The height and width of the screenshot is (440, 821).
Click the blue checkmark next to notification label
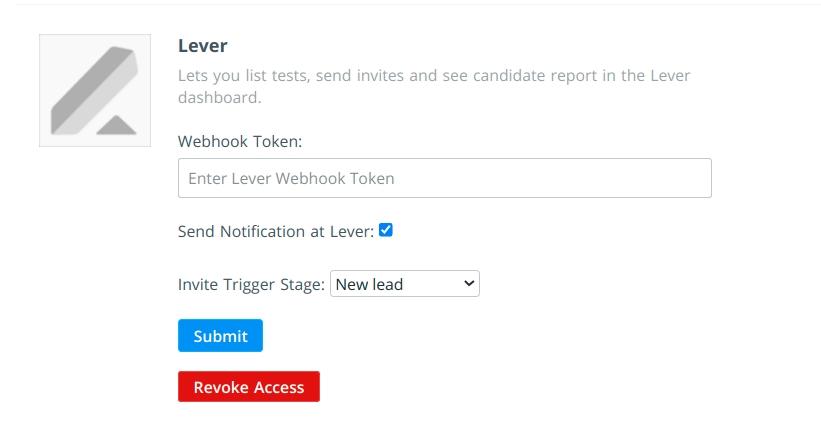click(386, 230)
